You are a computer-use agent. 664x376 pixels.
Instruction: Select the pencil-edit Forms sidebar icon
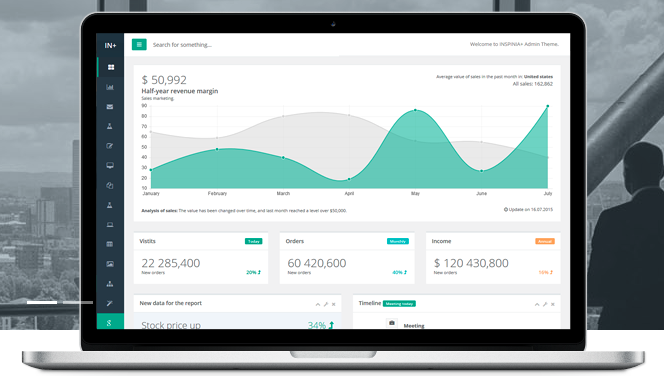(x=110, y=146)
